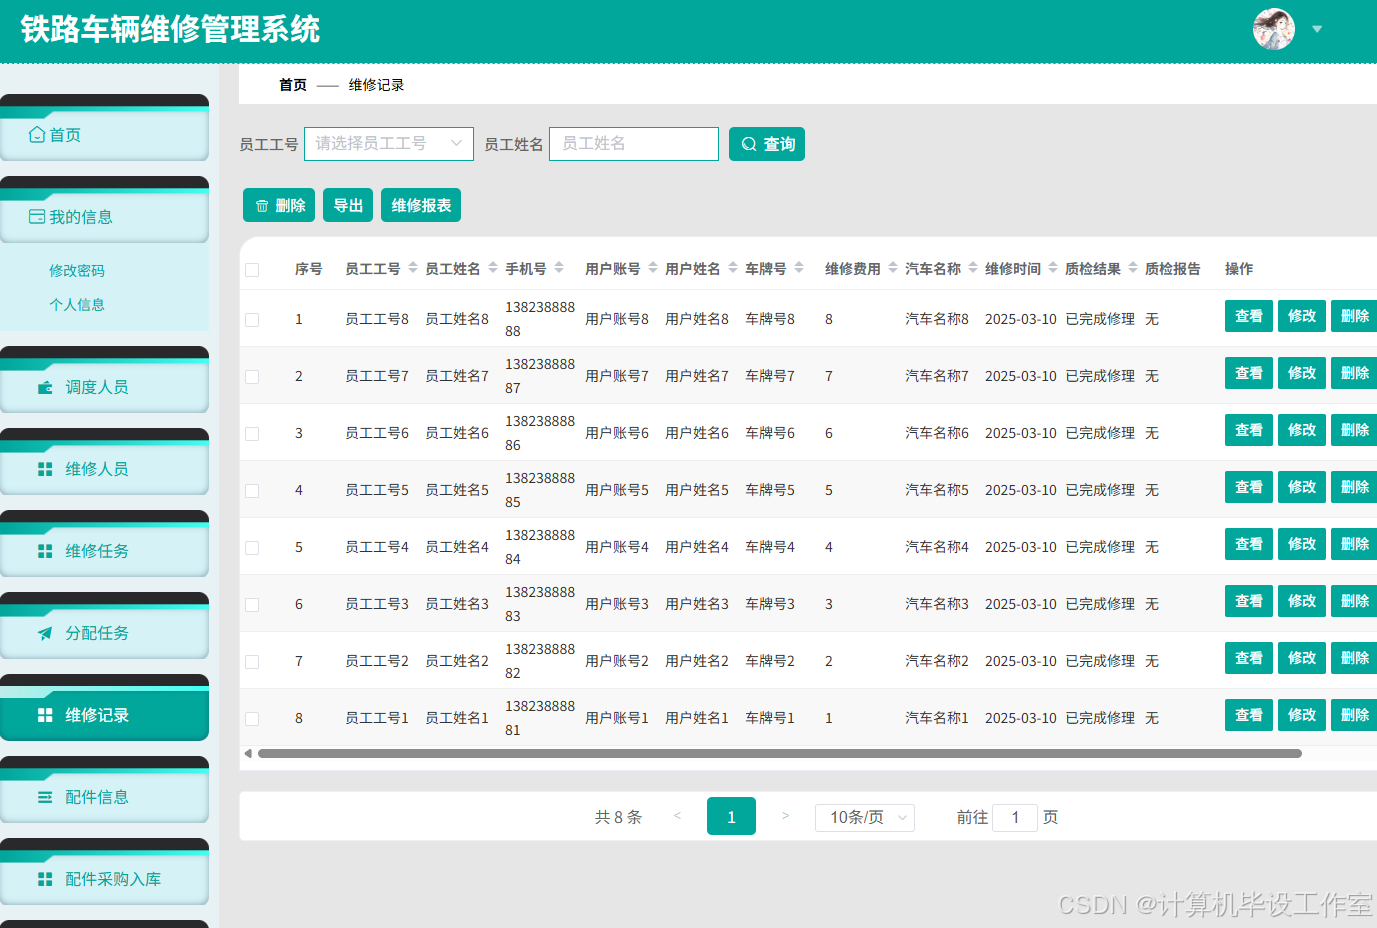1377x928 pixels.
Task: Click the list icon beside 配件信息
Action: click(45, 797)
